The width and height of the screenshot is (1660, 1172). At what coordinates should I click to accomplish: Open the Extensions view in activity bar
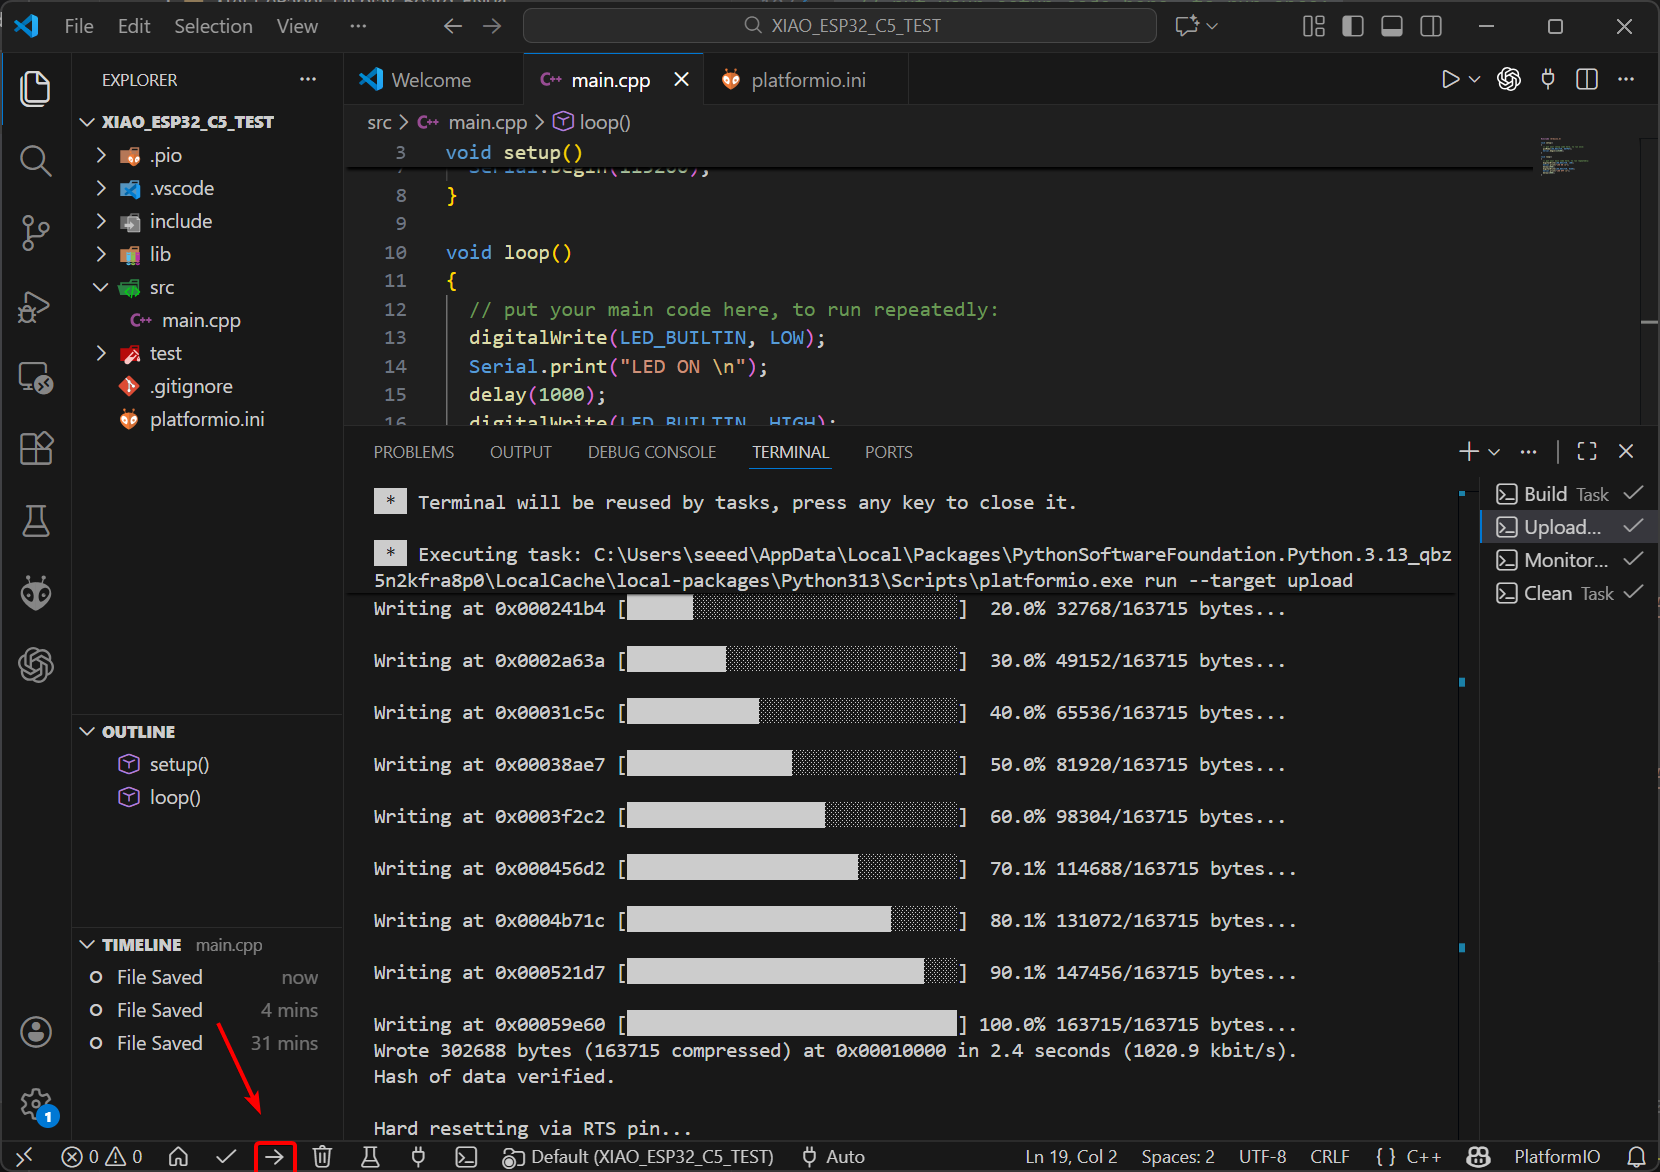pos(36,449)
